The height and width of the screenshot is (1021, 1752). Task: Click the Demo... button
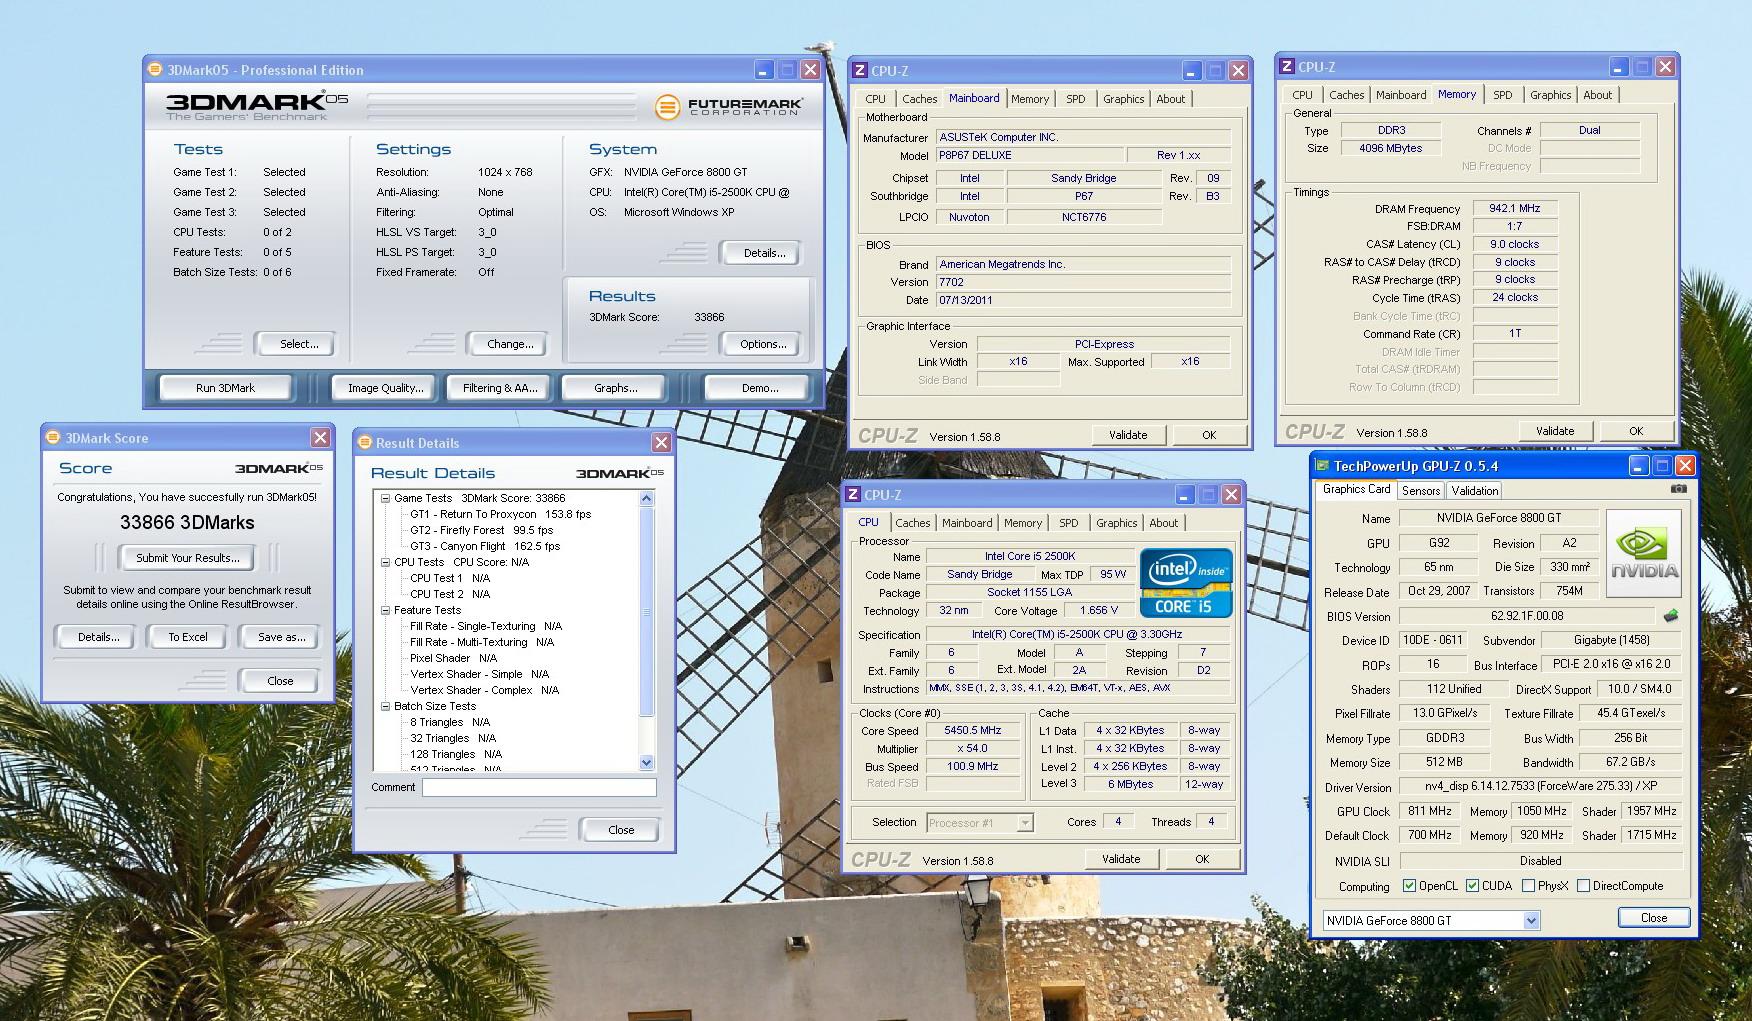[760, 388]
